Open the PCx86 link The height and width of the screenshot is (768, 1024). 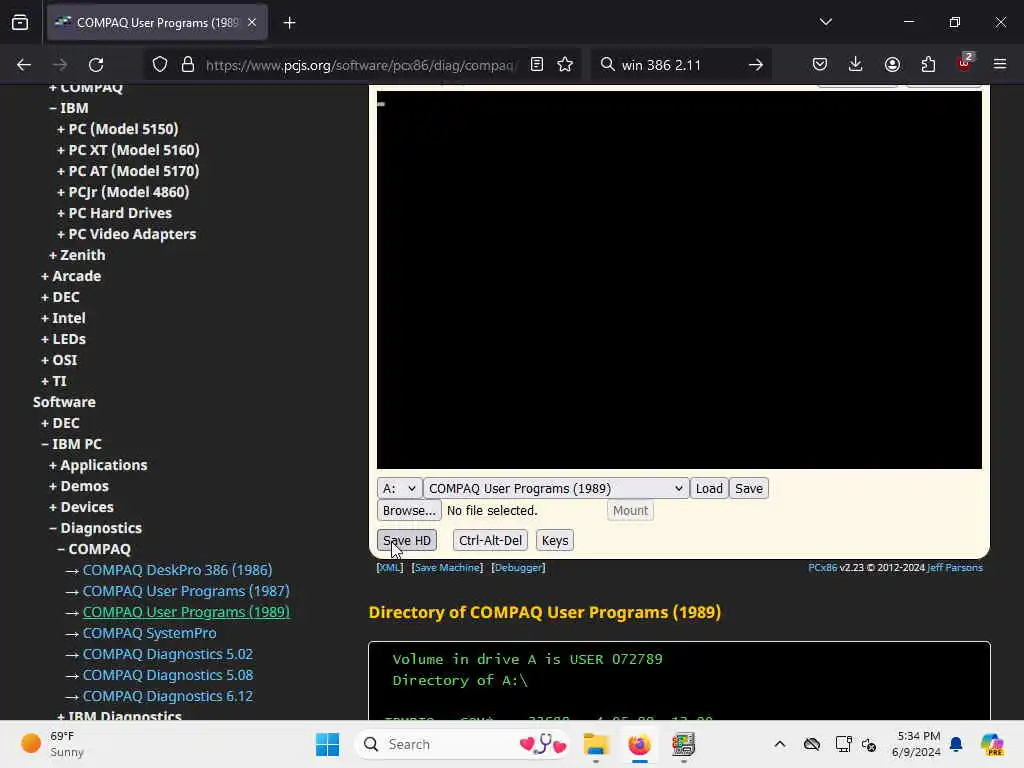(823, 568)
